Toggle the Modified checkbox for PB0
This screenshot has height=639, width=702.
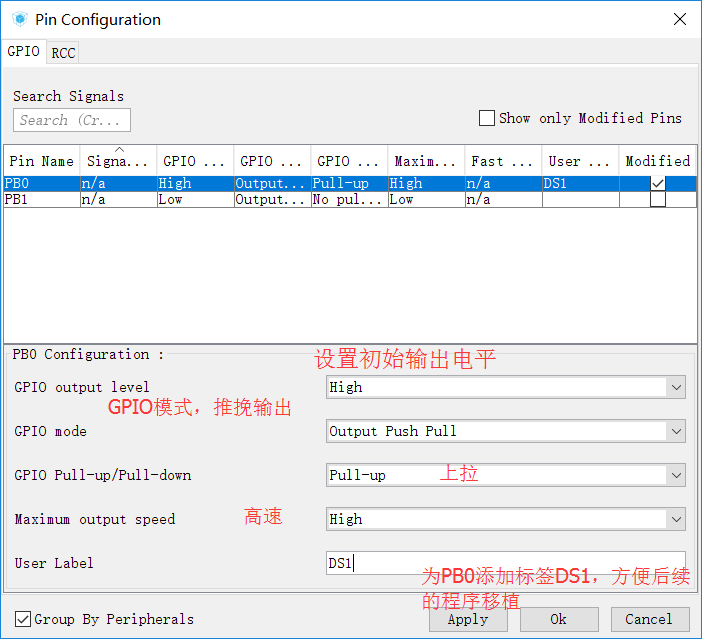tap(657, 184)
